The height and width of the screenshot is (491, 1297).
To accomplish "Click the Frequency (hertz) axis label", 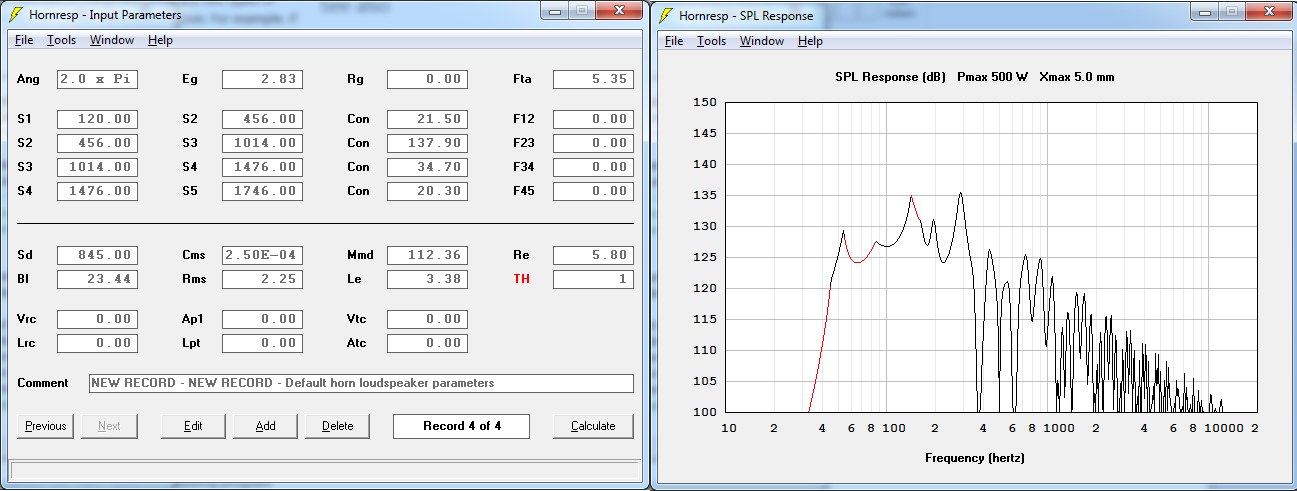I will tap(974, 458).
